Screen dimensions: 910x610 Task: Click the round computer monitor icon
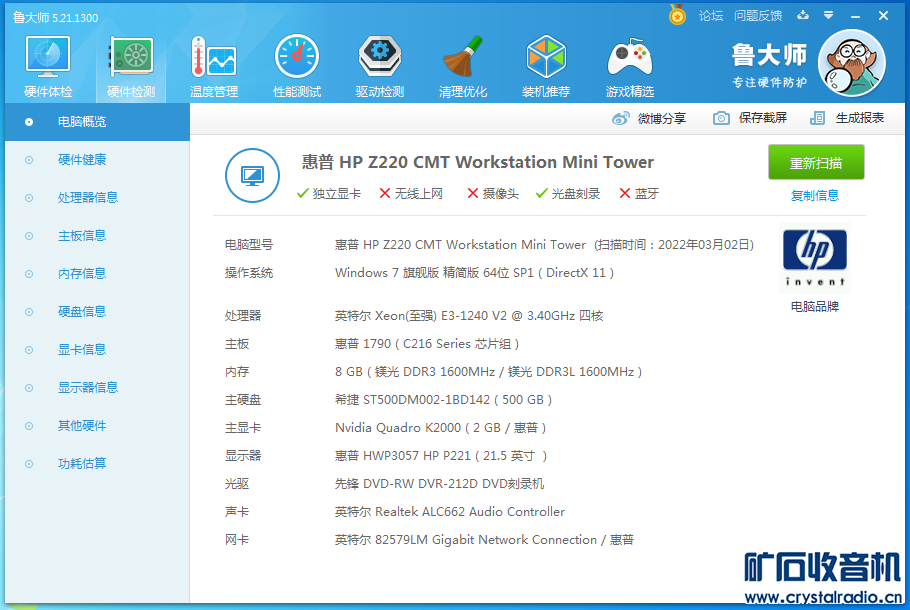click(252, 175)
